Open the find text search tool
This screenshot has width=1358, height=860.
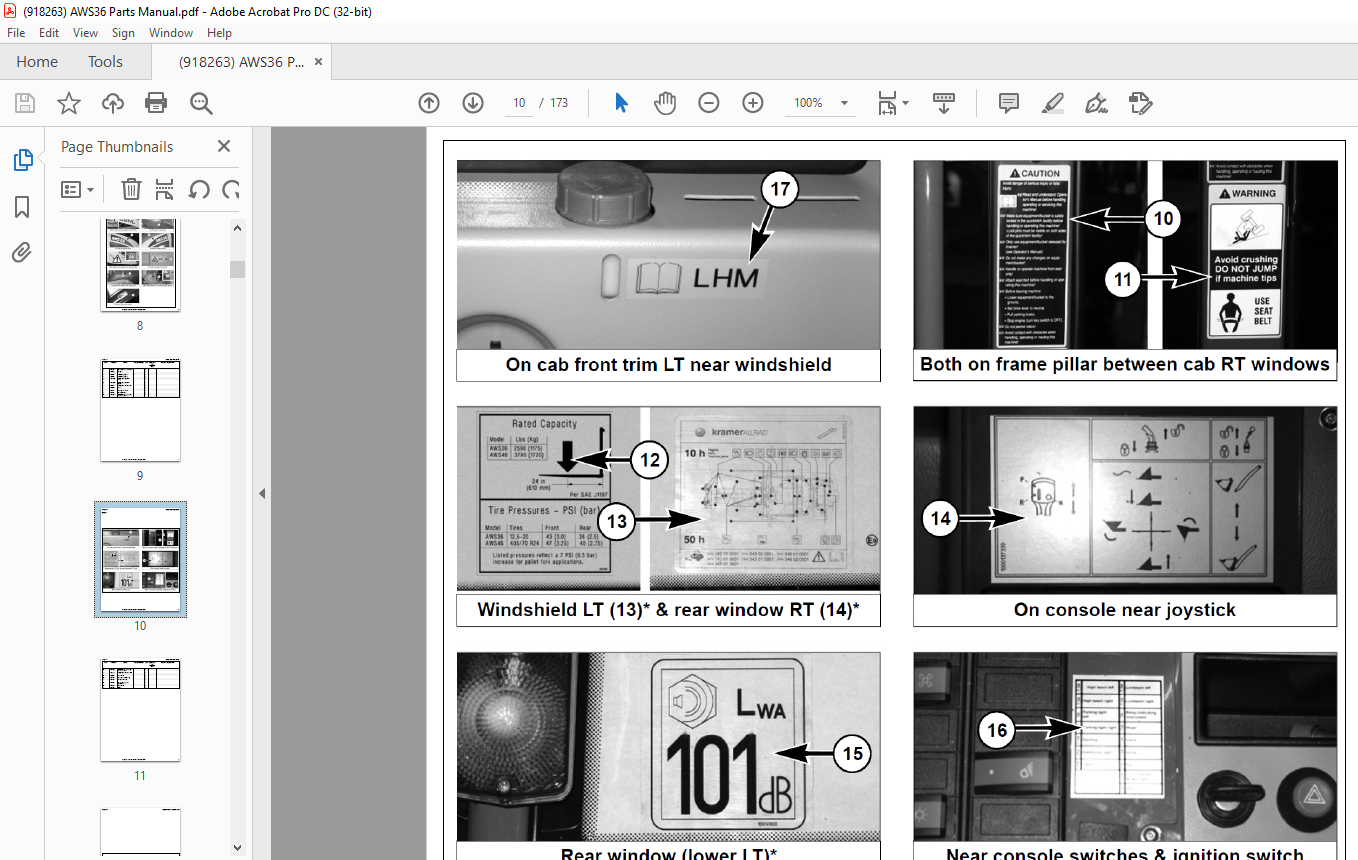(201, 103)
